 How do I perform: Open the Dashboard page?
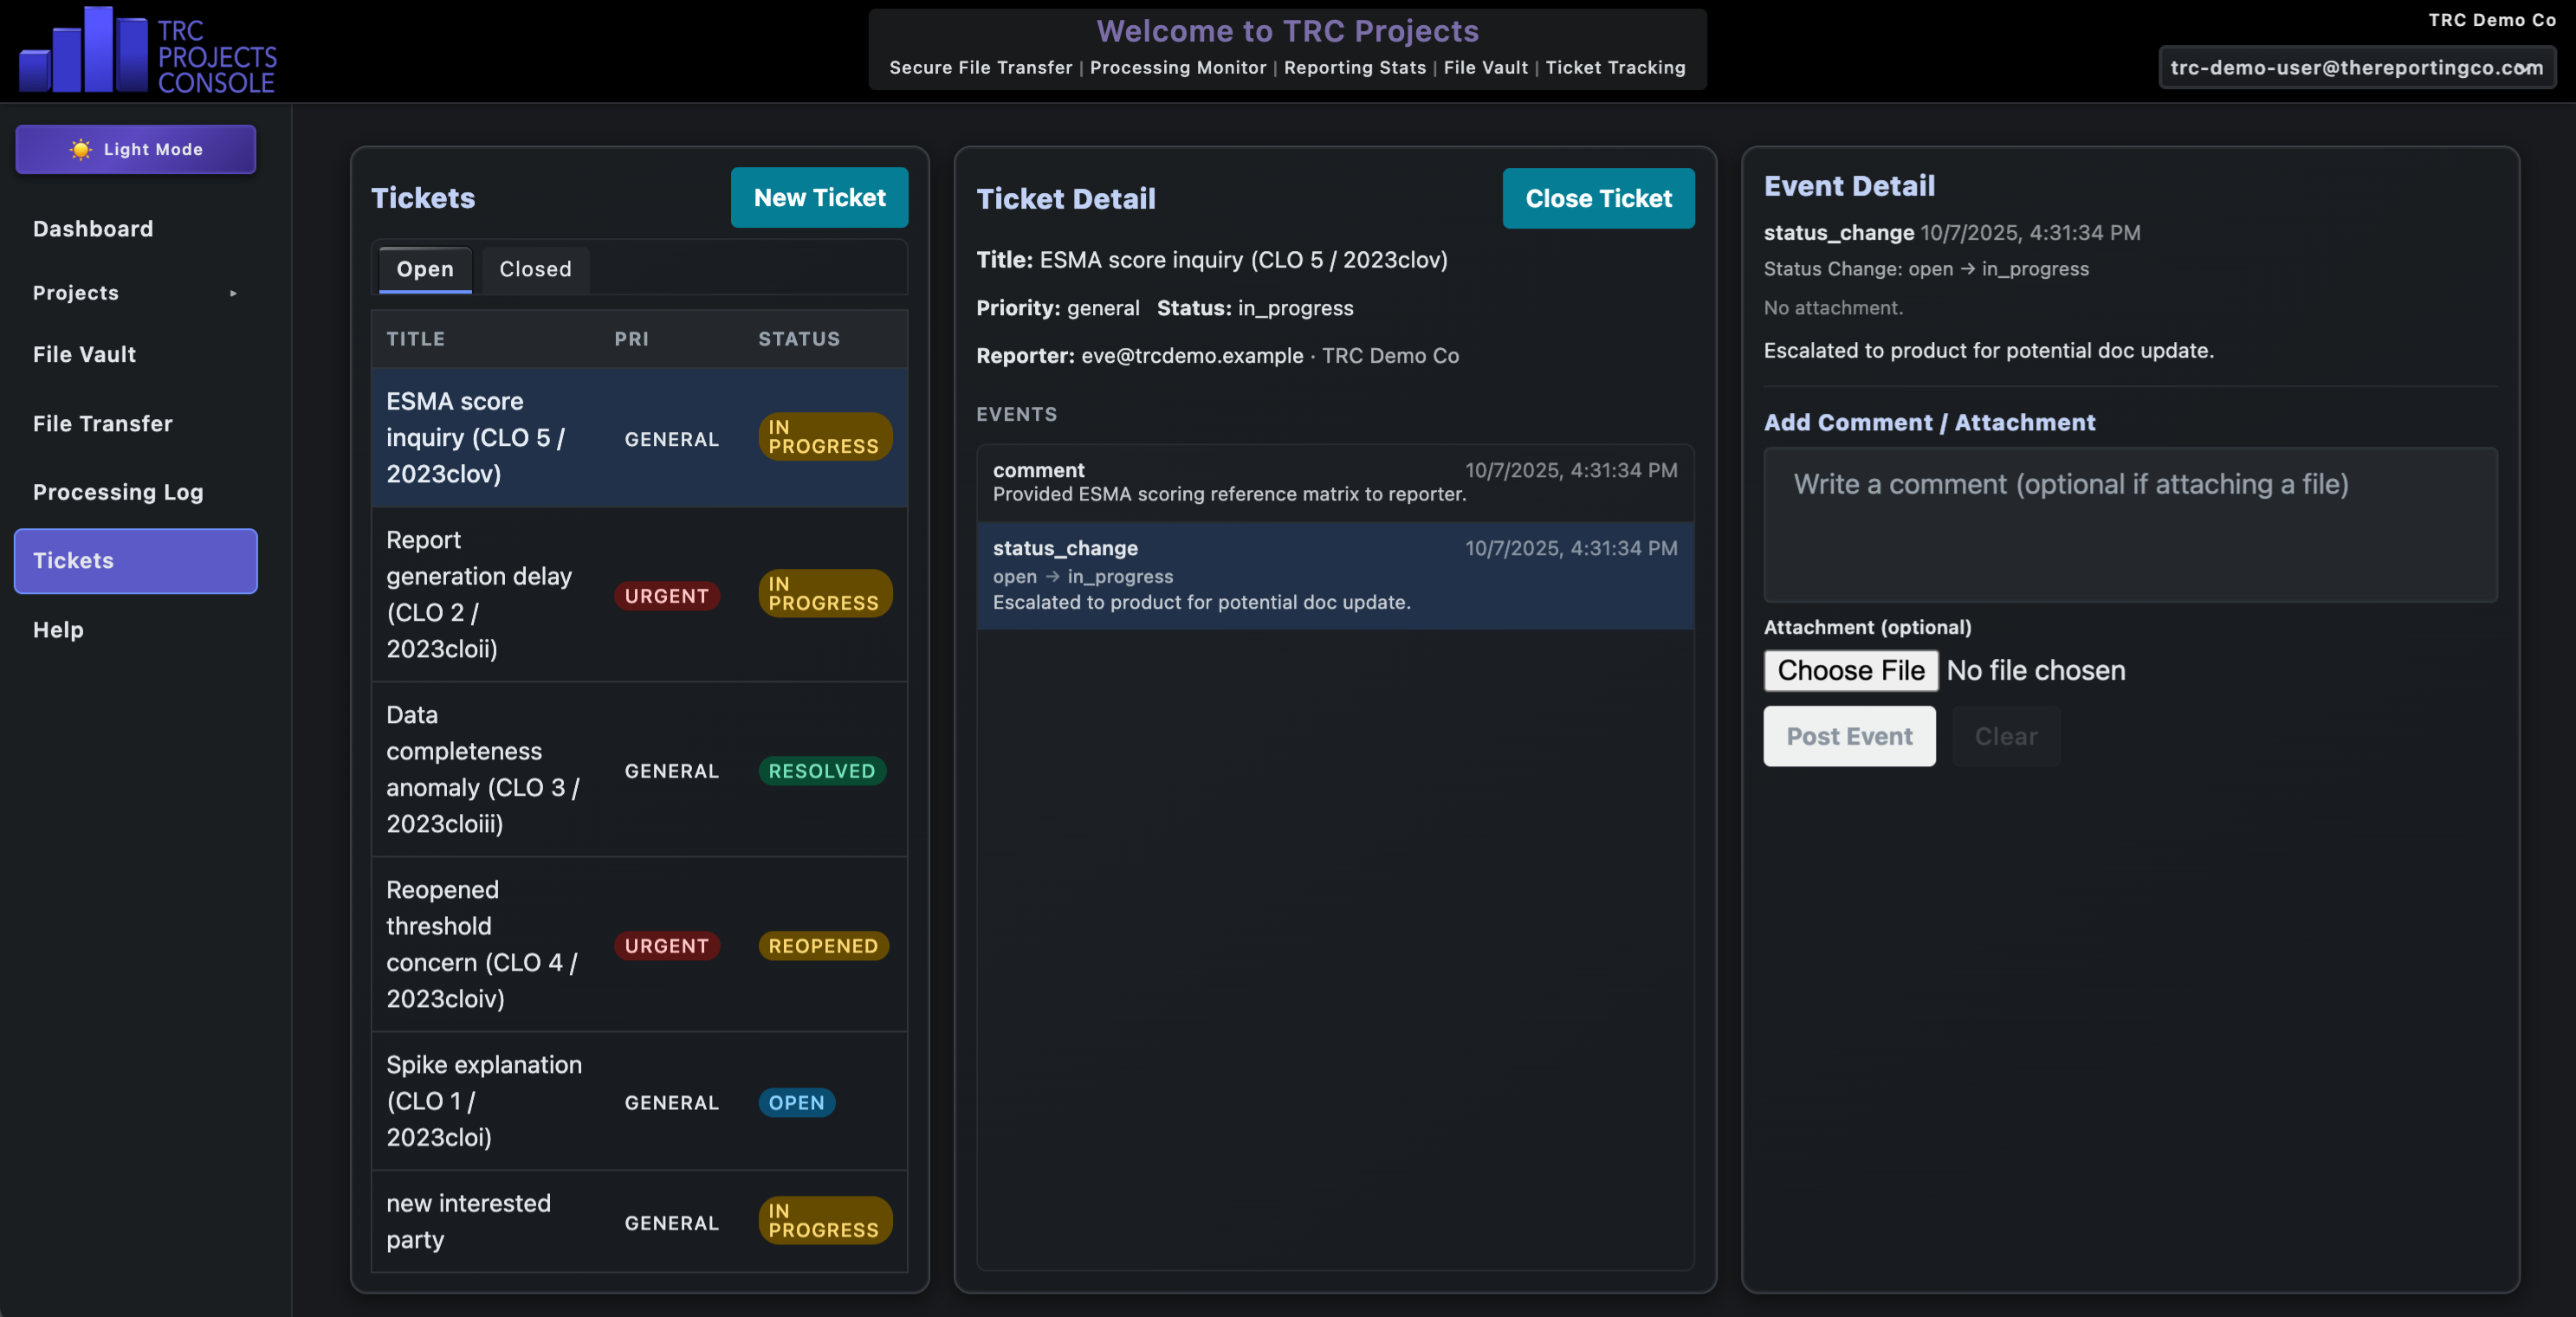point(93,229)
